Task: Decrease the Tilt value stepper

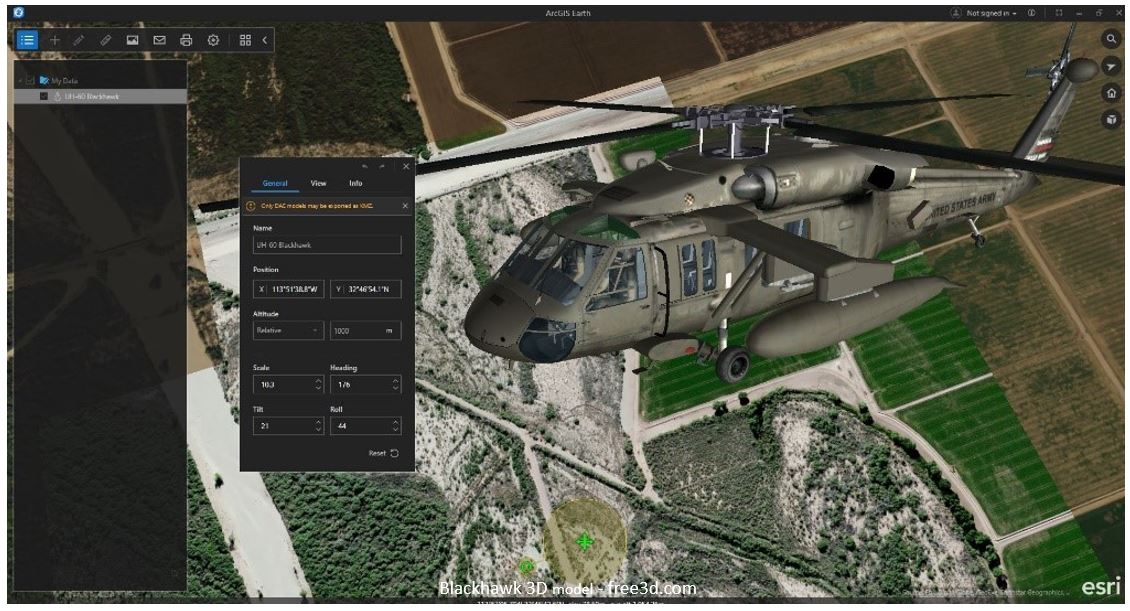Action: click(x=319, y=430)
